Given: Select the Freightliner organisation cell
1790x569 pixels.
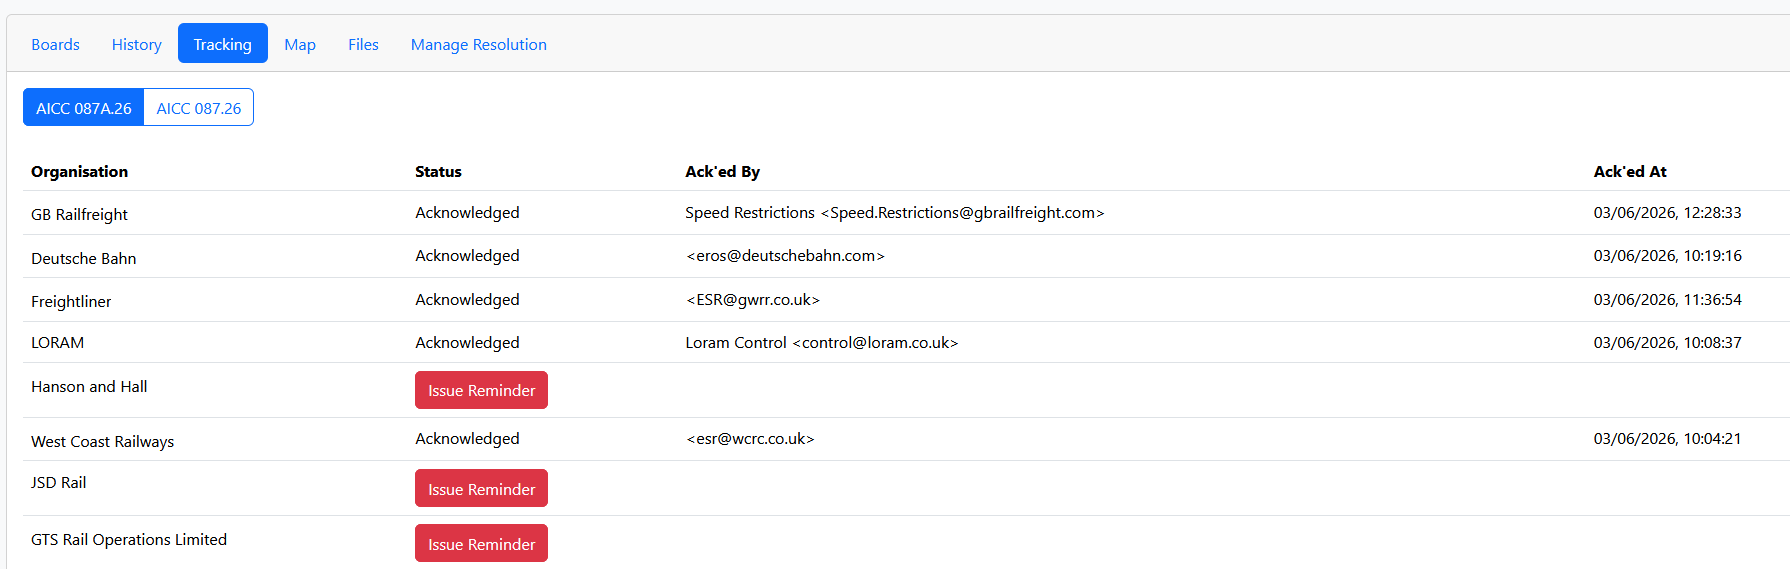Looking at the screenshot, I should [x=71, y=301].
